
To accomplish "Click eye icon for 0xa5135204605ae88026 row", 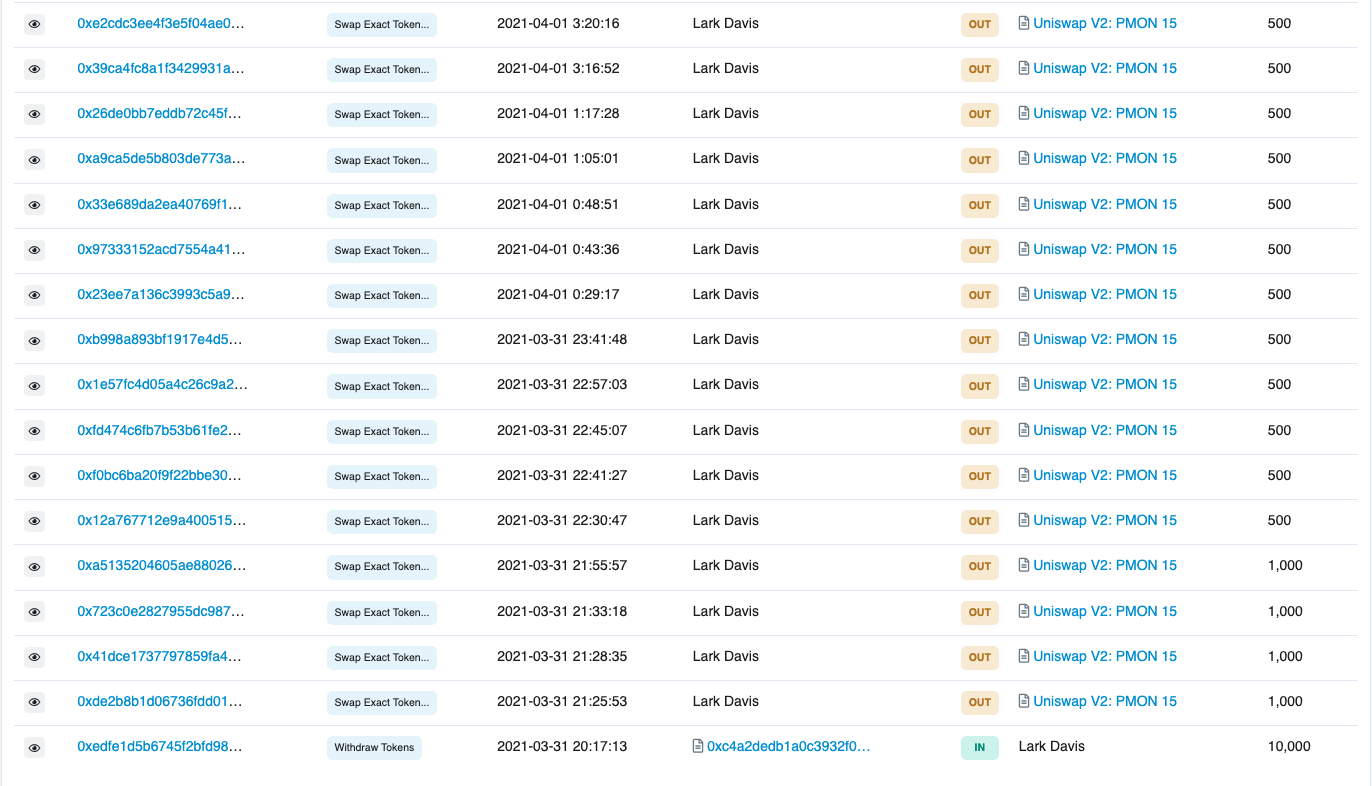I will (34, 567).
